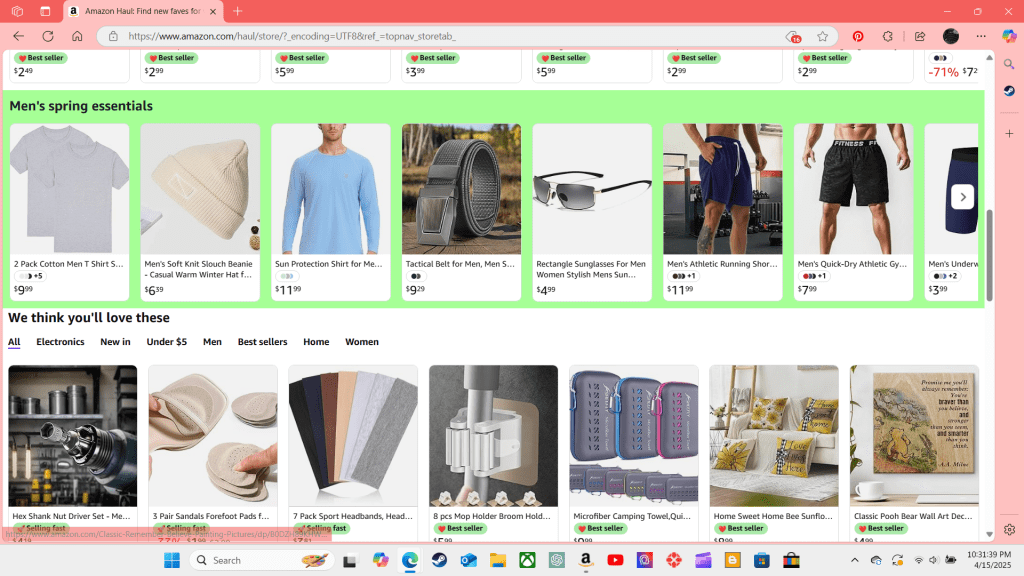The image size is (1024, 576).
Task: Open Edge sidebar settings gear
Action: click(x=1009, y=529)
